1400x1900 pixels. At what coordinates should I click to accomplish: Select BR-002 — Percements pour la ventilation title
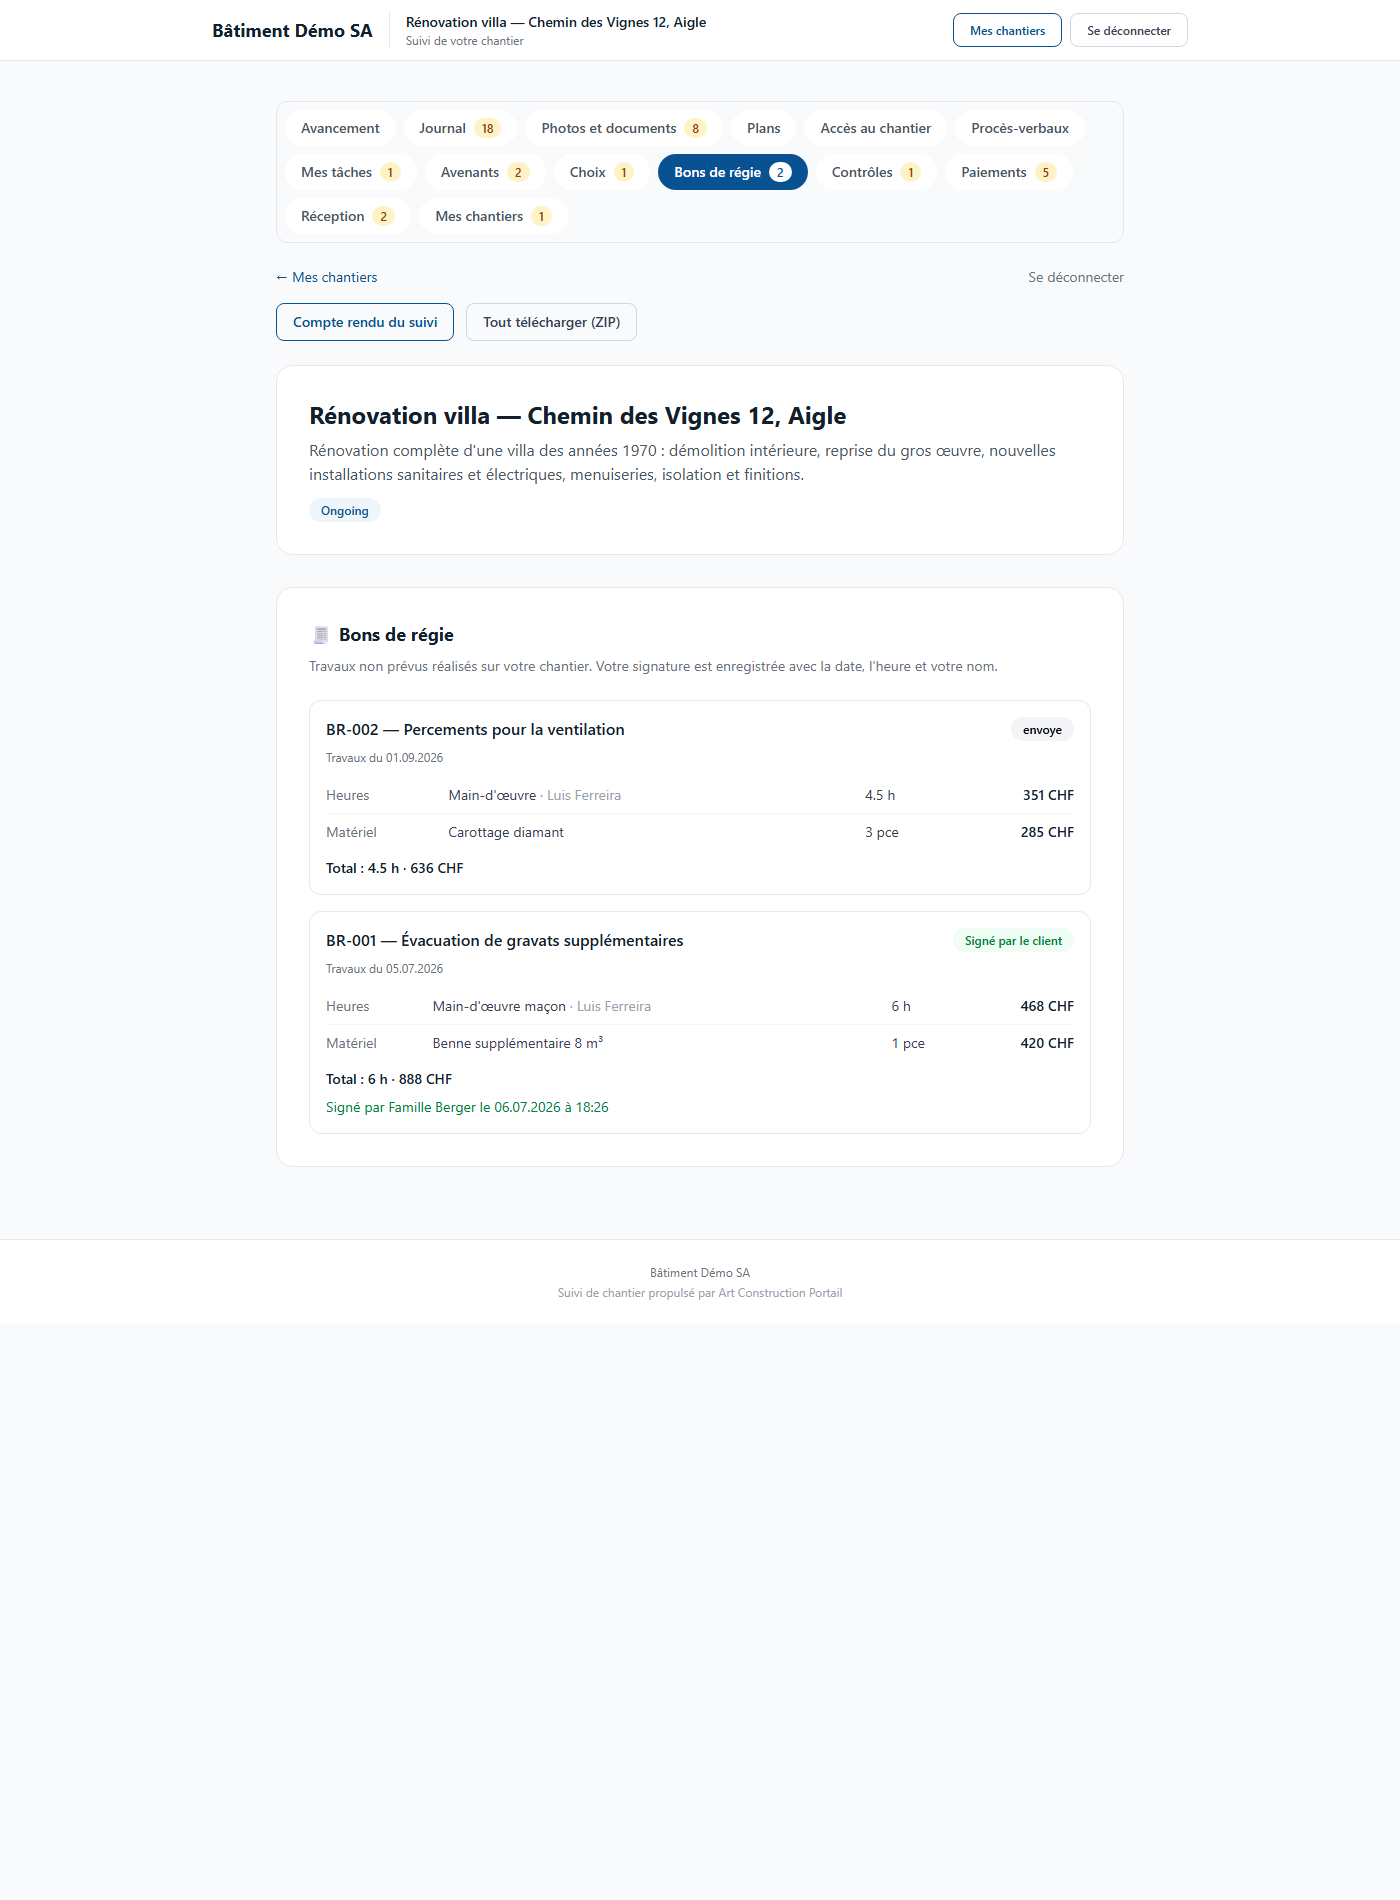point(475,730)
